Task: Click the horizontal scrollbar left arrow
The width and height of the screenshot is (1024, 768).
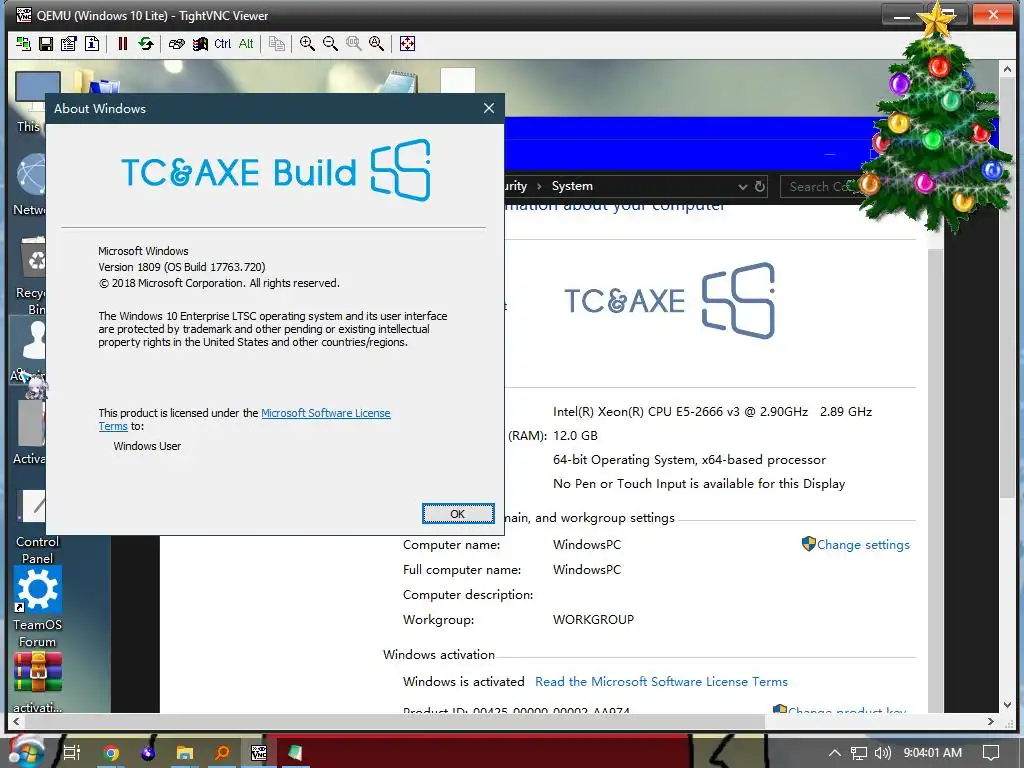Action: point(16,722)
